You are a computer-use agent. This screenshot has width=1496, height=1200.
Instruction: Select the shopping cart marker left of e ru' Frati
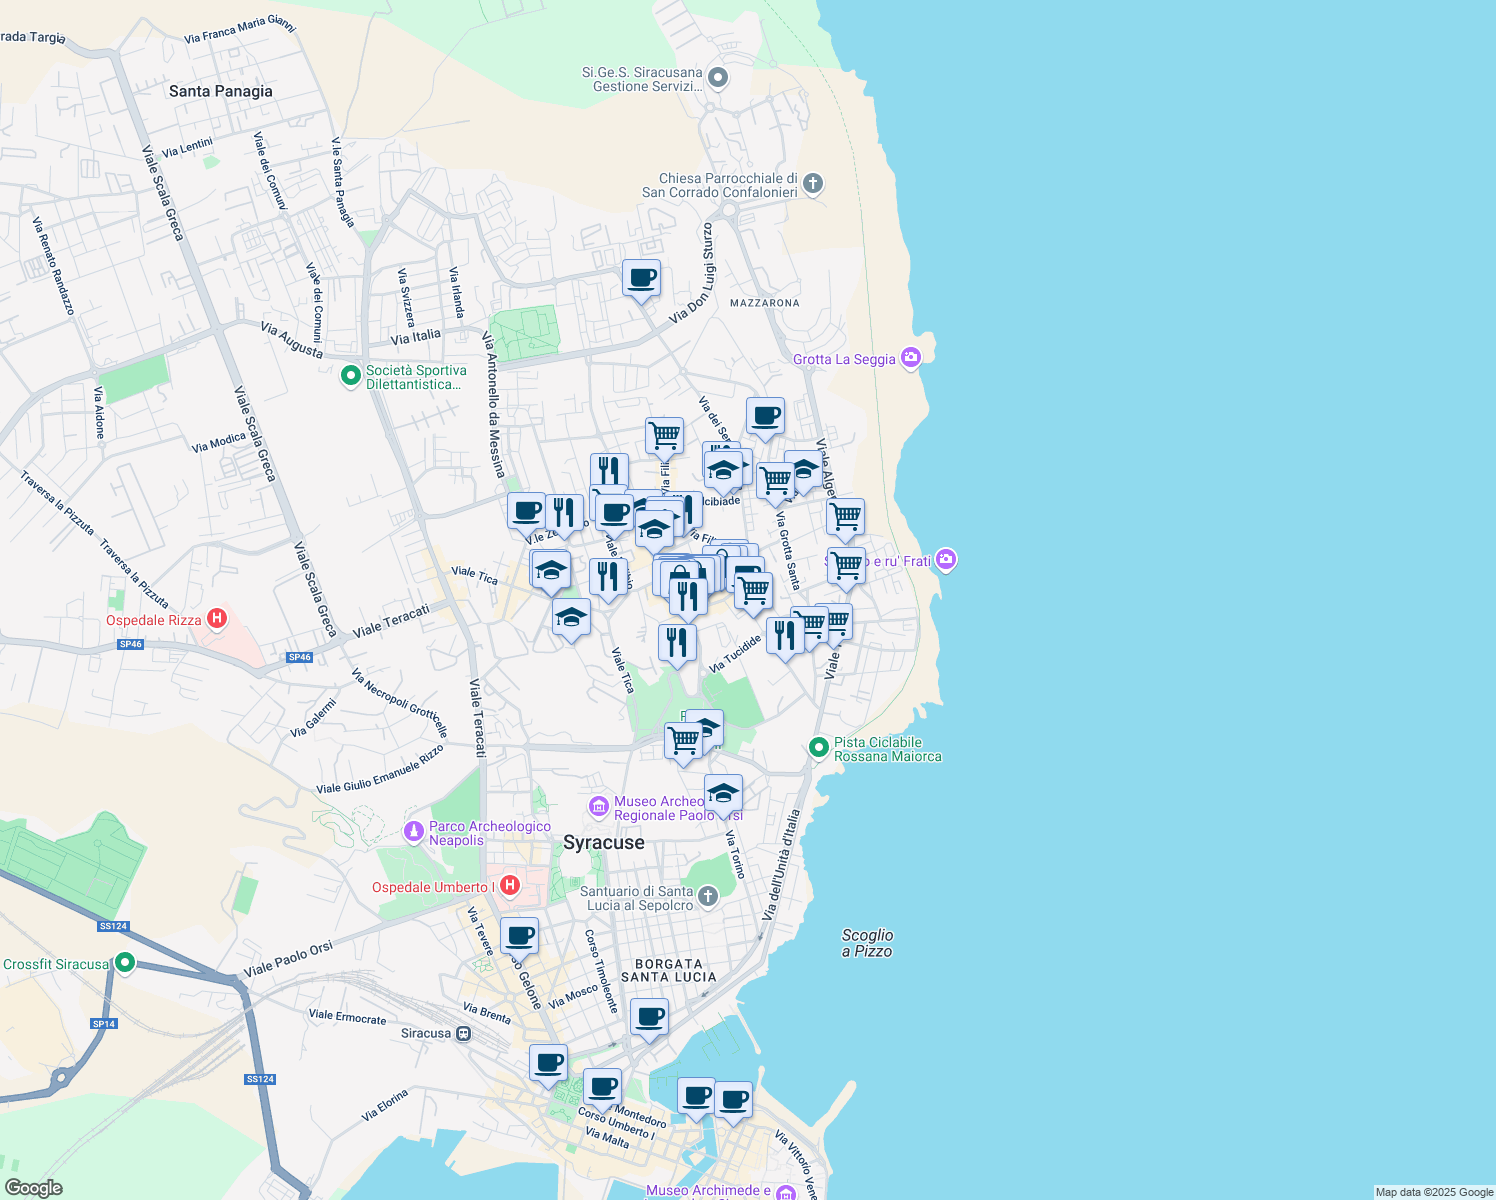tap(846, 567)
